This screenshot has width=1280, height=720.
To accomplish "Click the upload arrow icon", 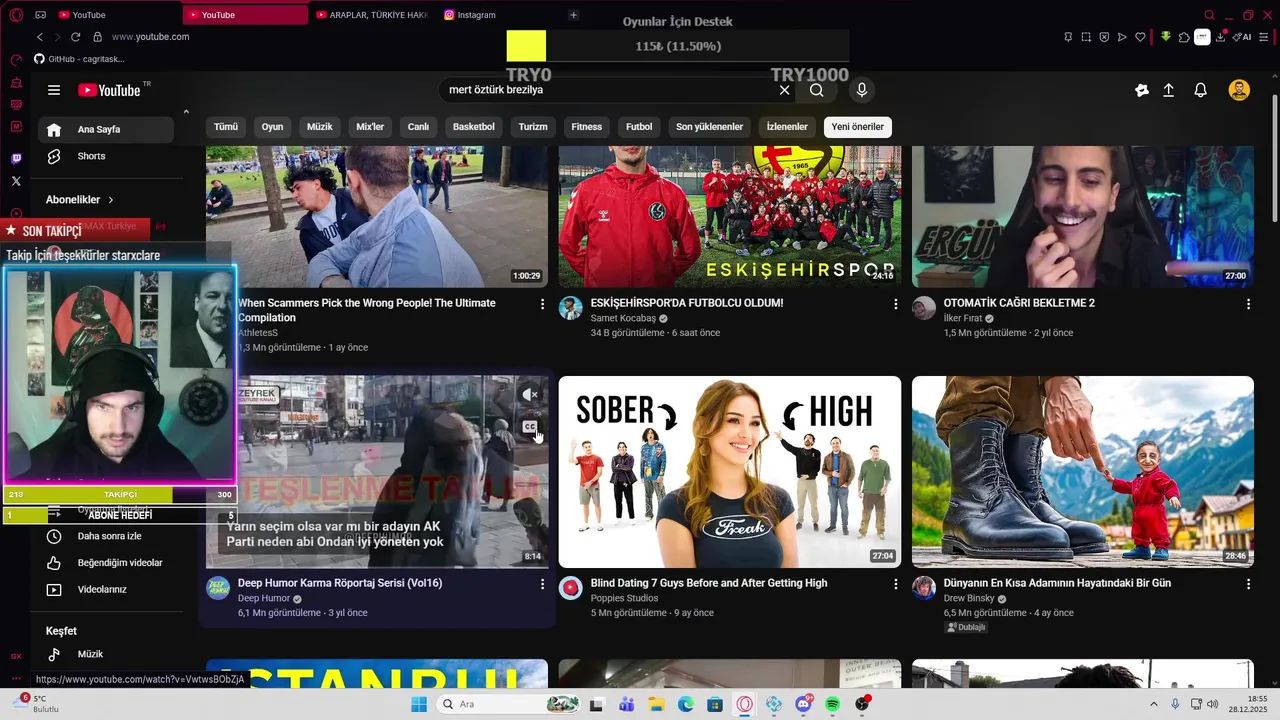I will pyautogui.click(x=1168, y=90).
